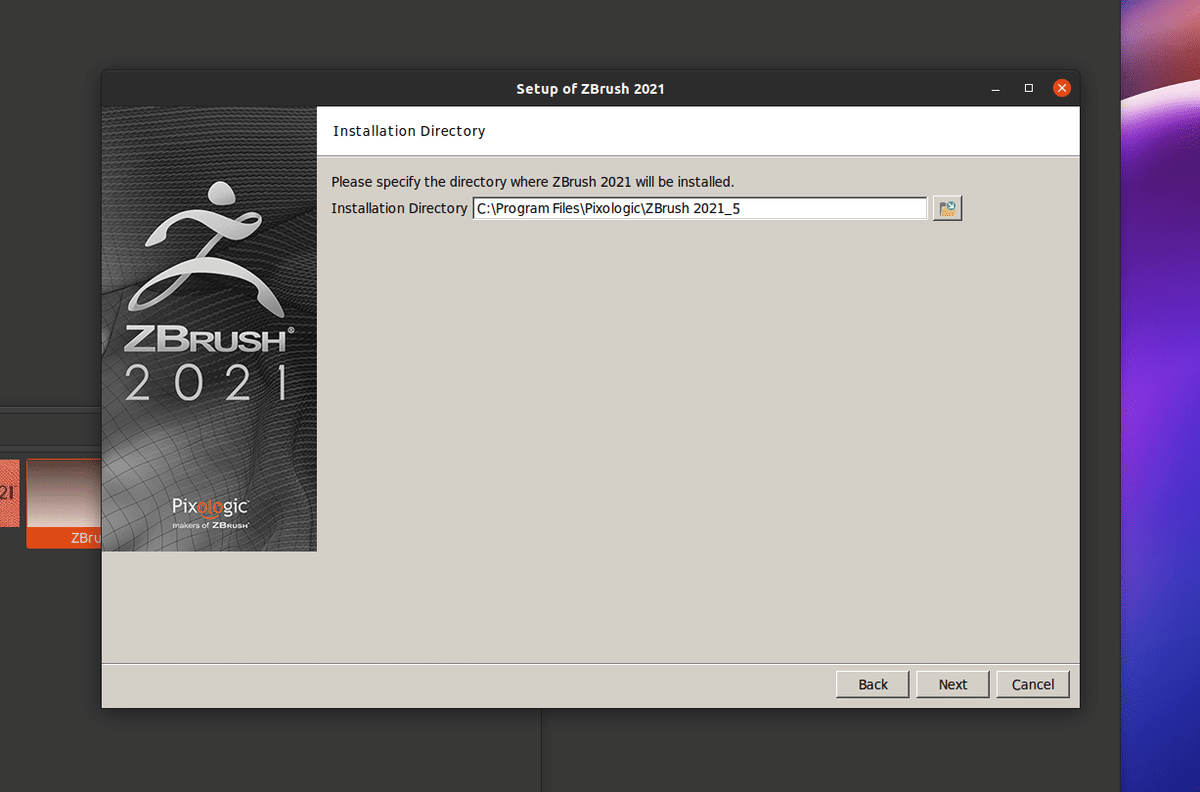The height and width of the screenshot is (792, 1200).
Task: Click the Next button
Action: tap(953, 684)
